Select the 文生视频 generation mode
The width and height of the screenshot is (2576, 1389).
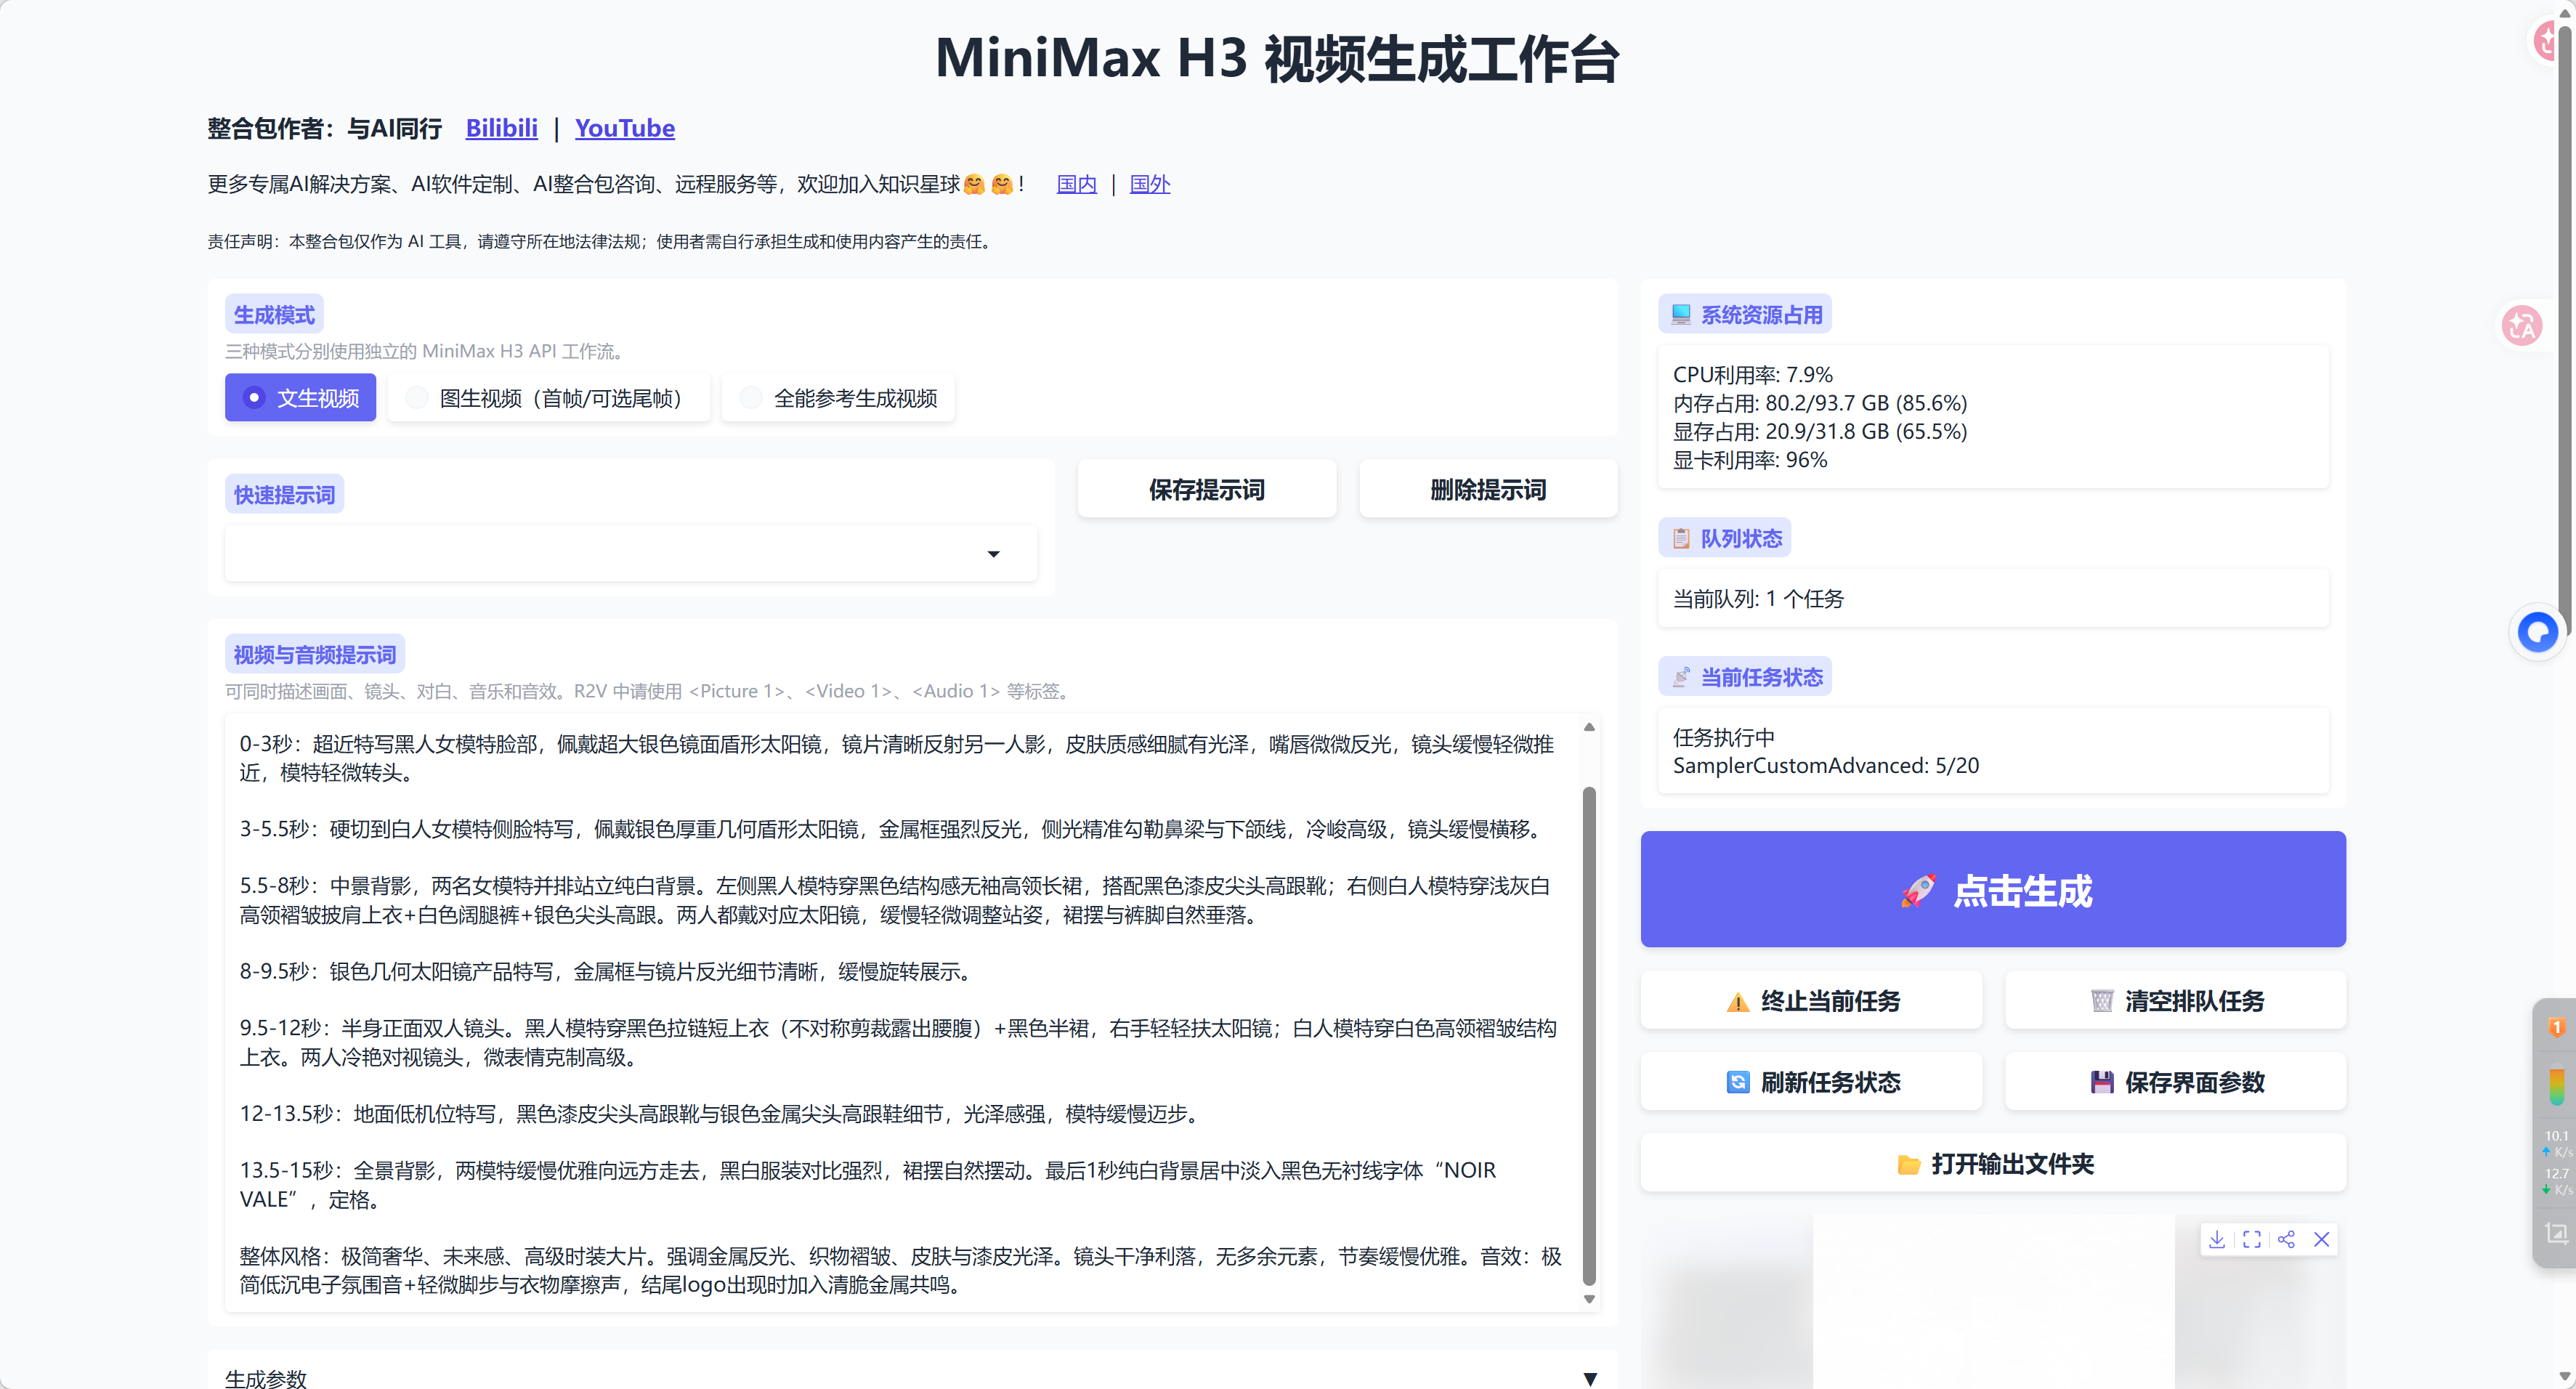tap(300, 398)
